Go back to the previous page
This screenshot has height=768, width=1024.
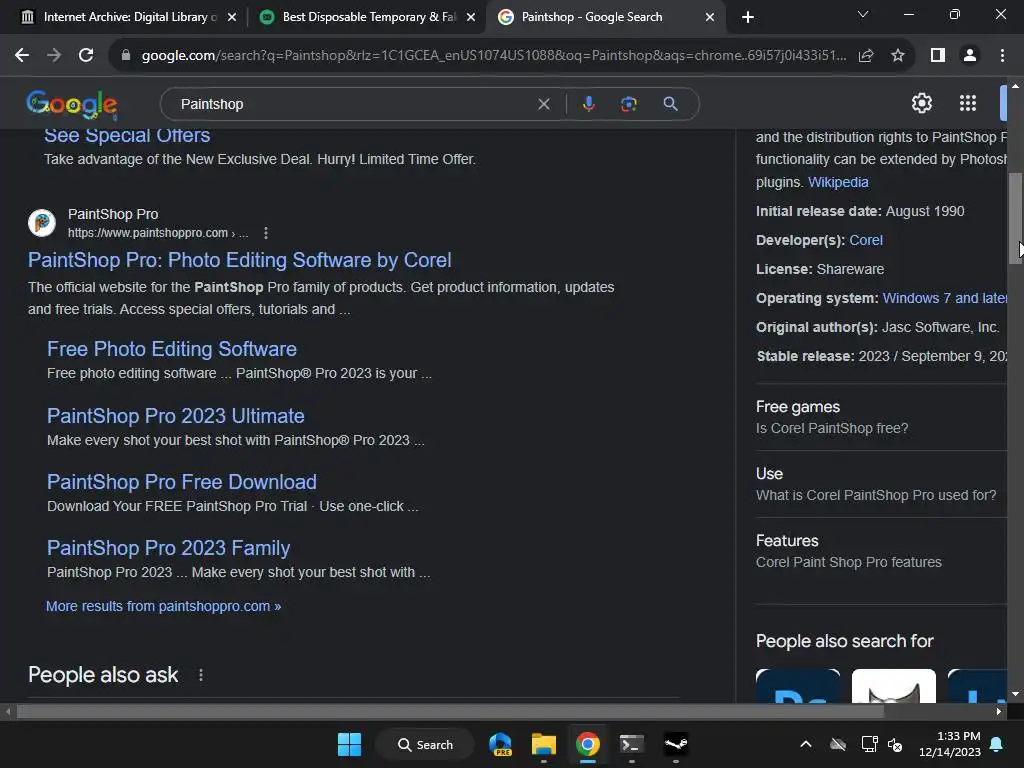(x=22, y=56)
